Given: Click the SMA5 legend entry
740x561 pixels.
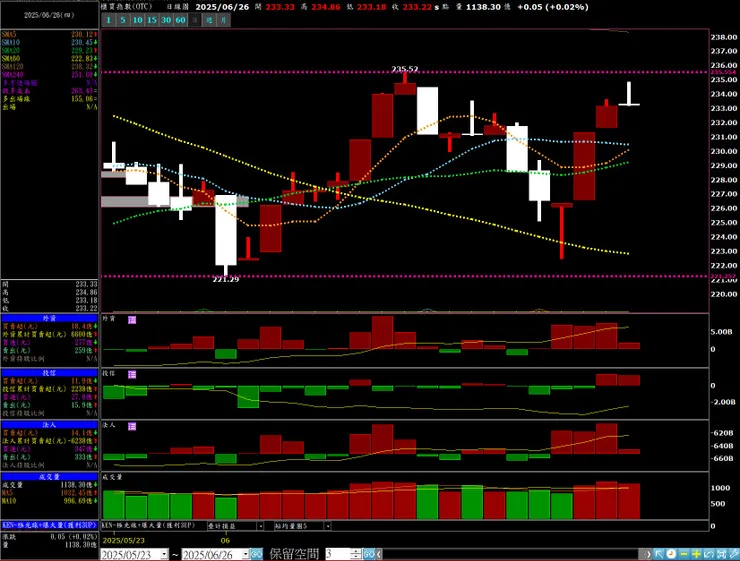Looking at the screenshot, I should point(50,34).
